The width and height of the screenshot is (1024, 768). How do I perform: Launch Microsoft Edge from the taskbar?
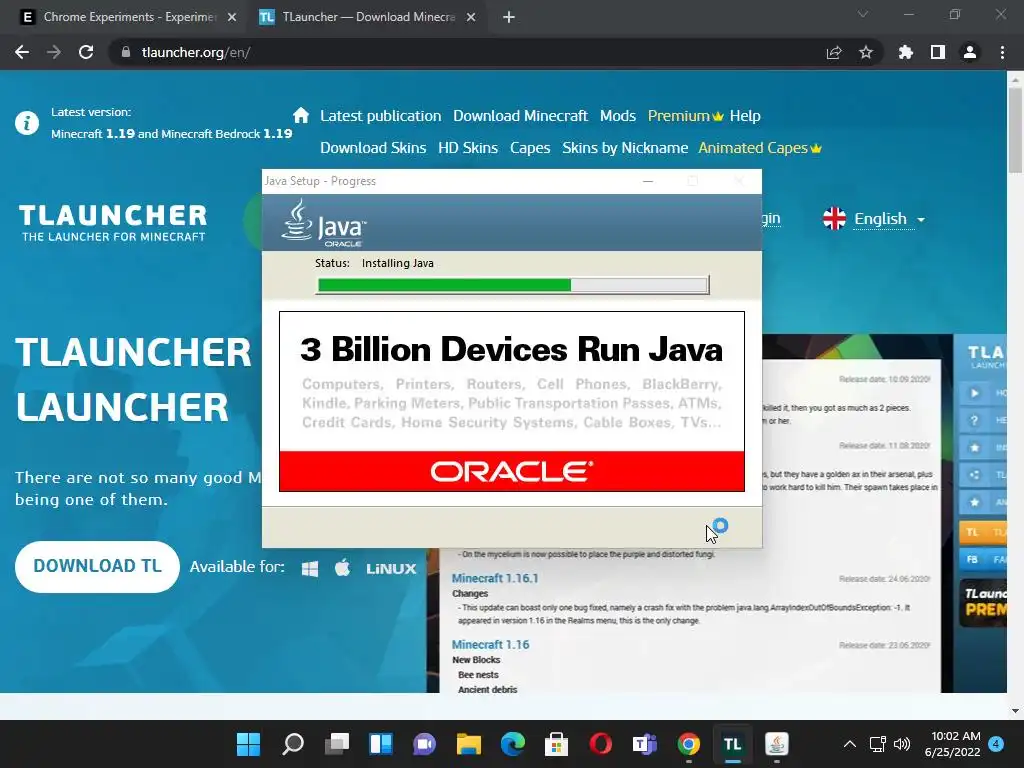[513, 744]
